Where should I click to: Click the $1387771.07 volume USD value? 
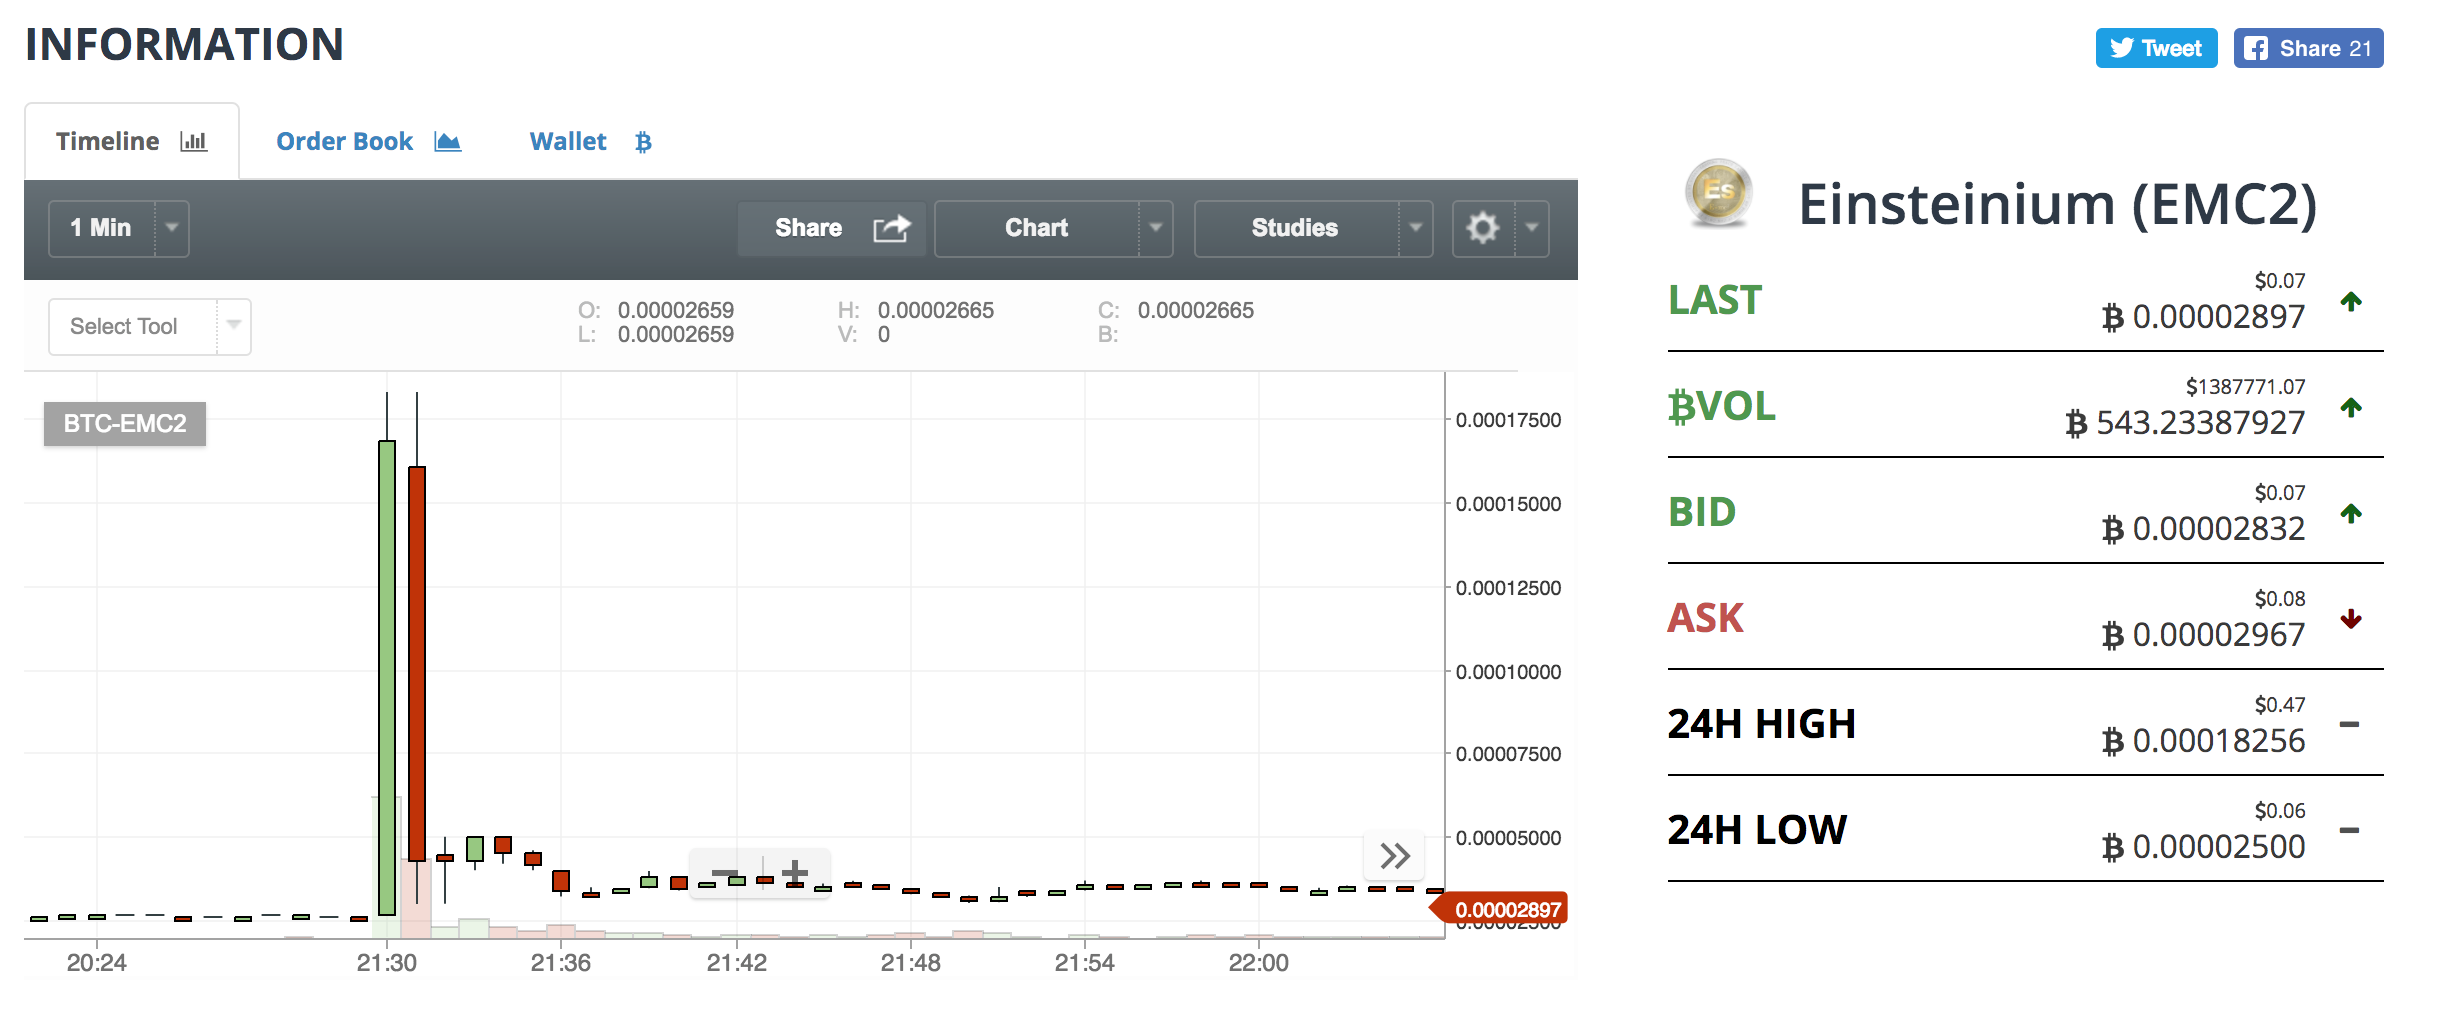(x=2245, y=387)
